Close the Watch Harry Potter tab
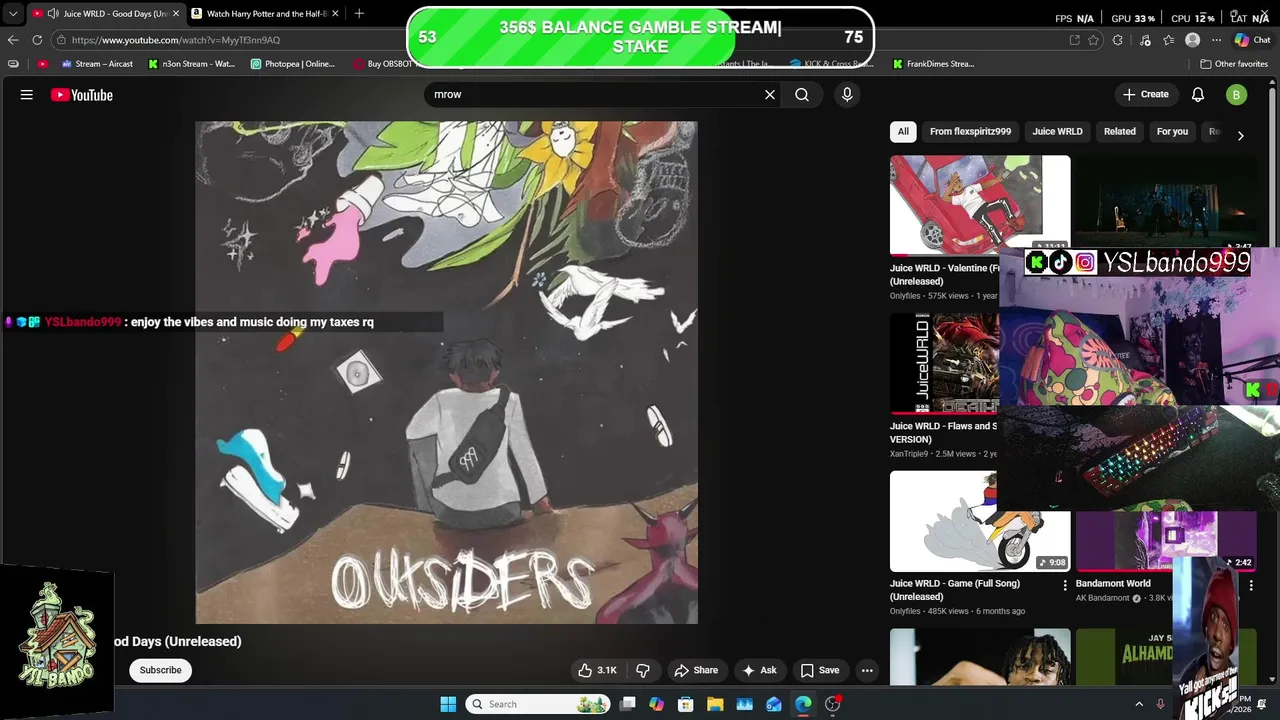Screen dimensions: 1280x720 pos(335,14)
